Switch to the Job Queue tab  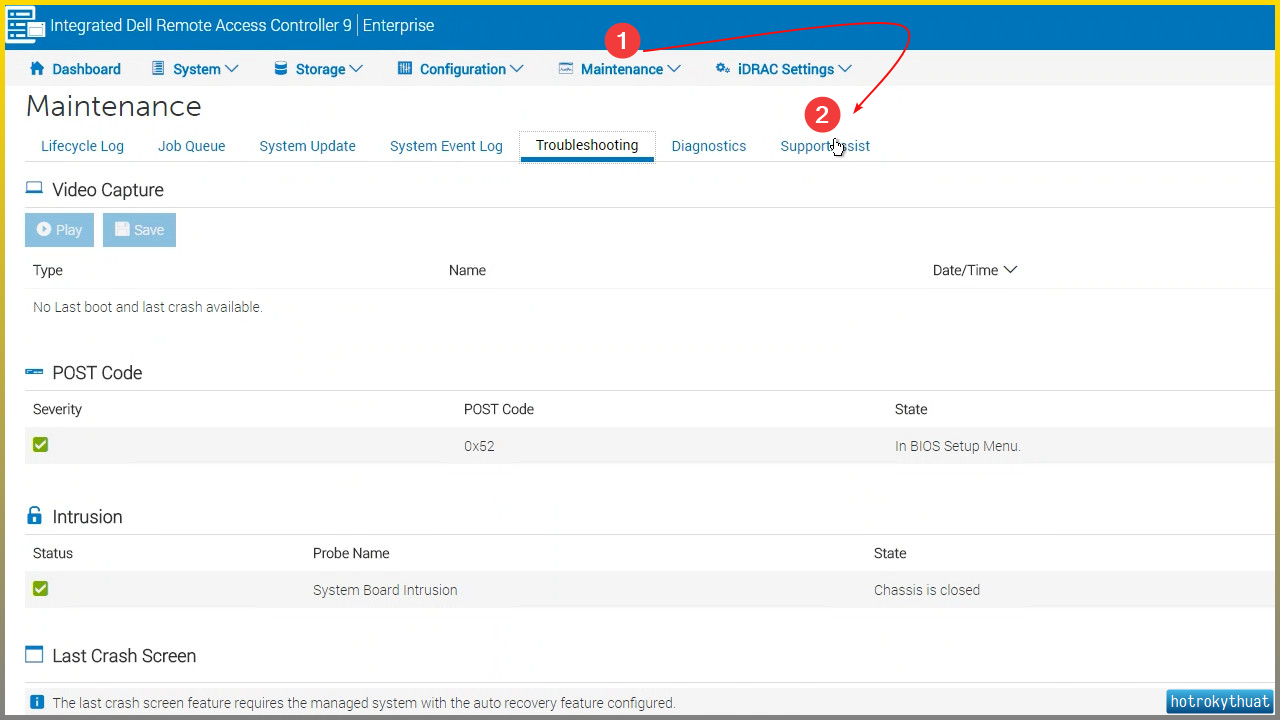point(192,146)
